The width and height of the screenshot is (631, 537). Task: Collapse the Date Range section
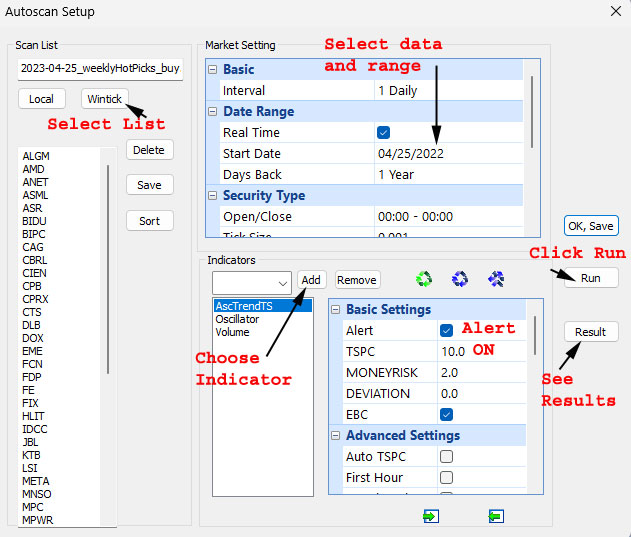point(212,112)
